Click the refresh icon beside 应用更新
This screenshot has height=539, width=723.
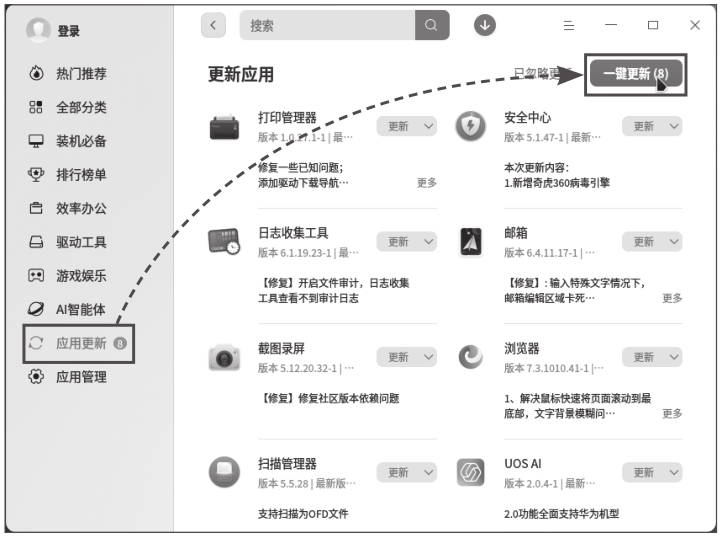[36, 343]
